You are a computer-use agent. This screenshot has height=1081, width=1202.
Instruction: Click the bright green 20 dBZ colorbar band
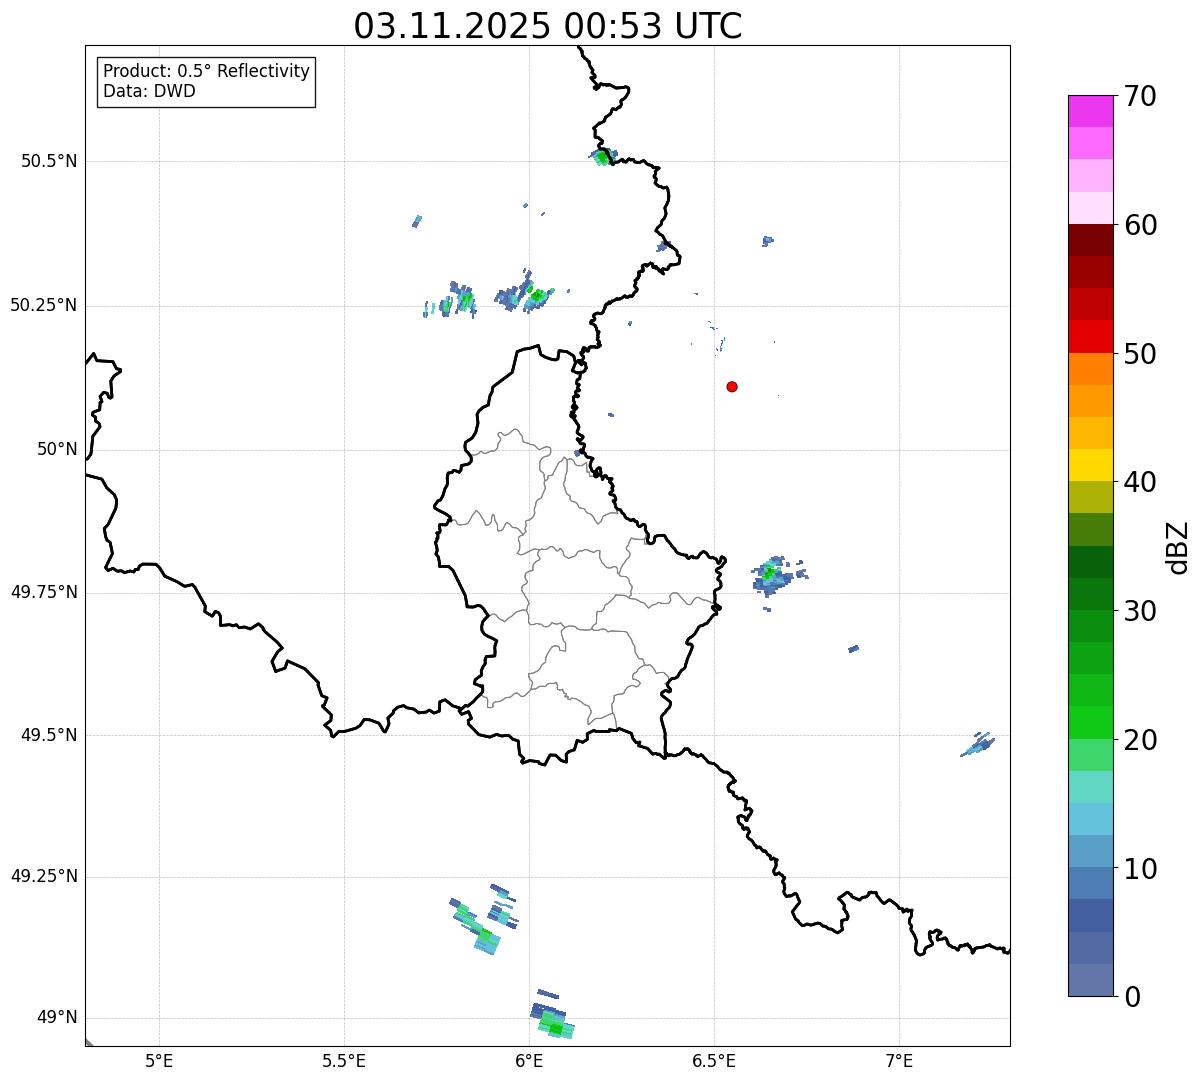point(1090,722)
